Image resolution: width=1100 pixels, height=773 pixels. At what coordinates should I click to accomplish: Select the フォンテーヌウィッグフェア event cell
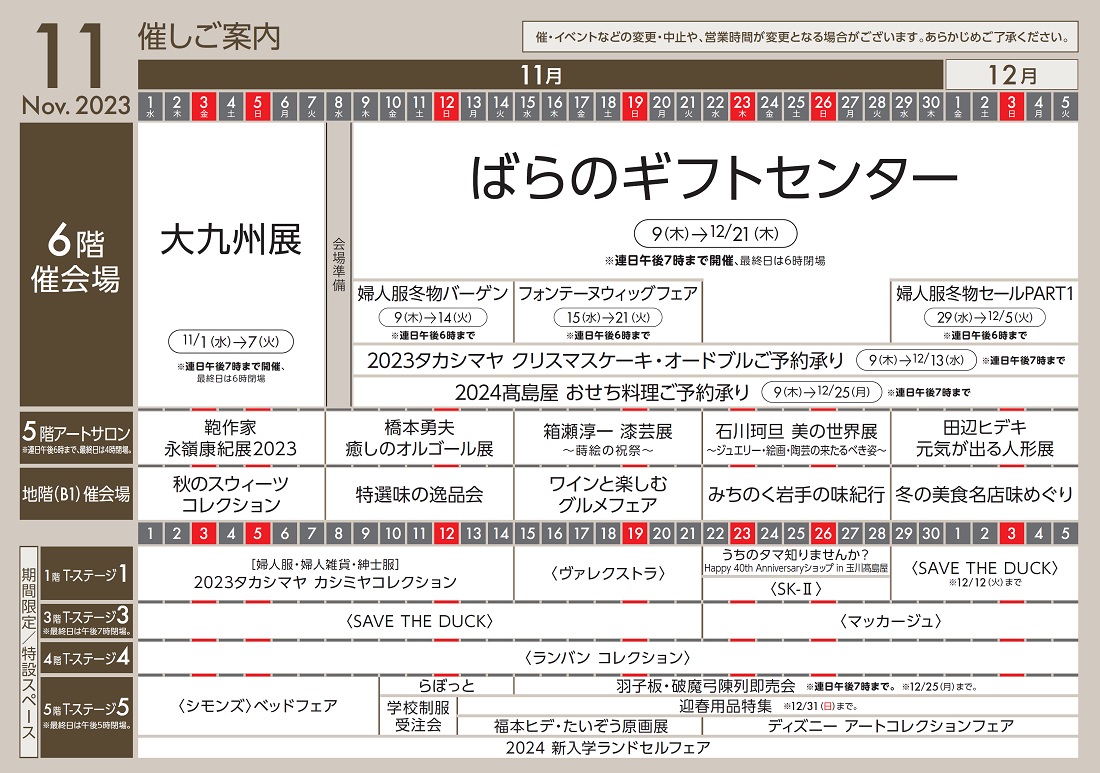(608, 312)
